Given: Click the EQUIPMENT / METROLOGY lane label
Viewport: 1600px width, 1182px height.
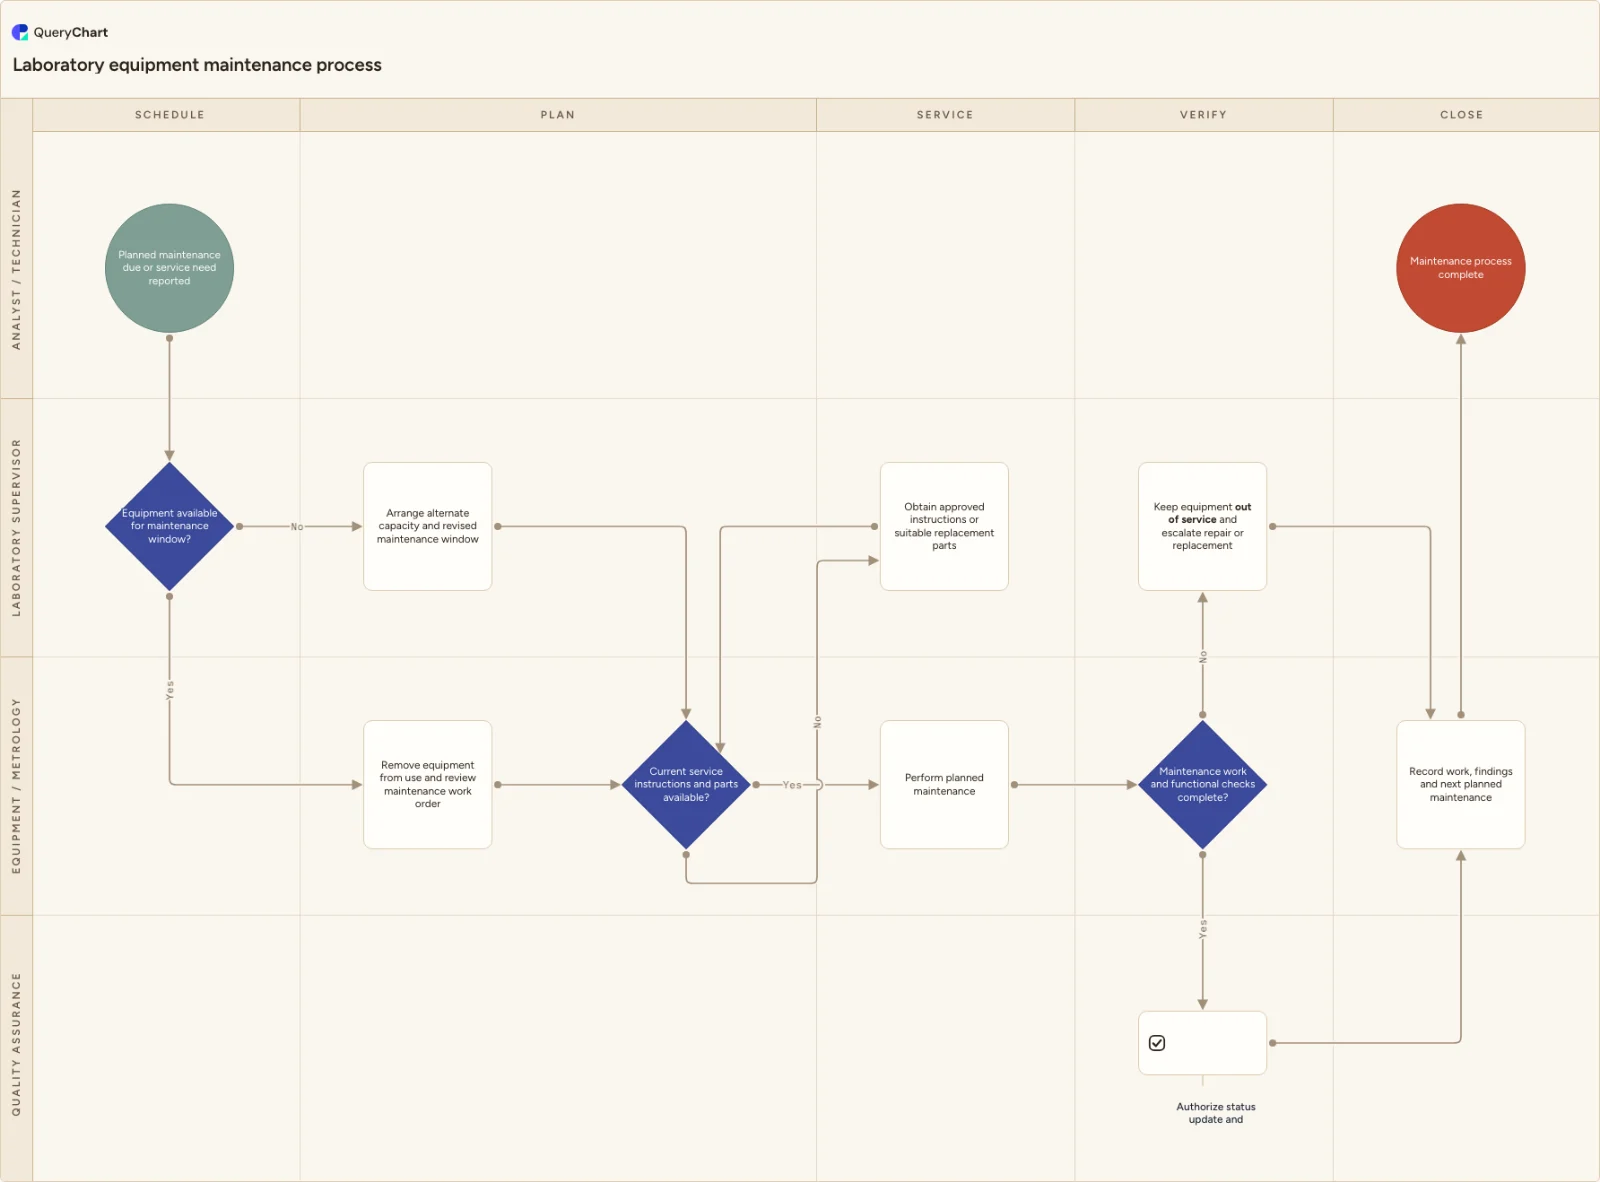Looking at the screenshot, I should click(x=16, y=786).
